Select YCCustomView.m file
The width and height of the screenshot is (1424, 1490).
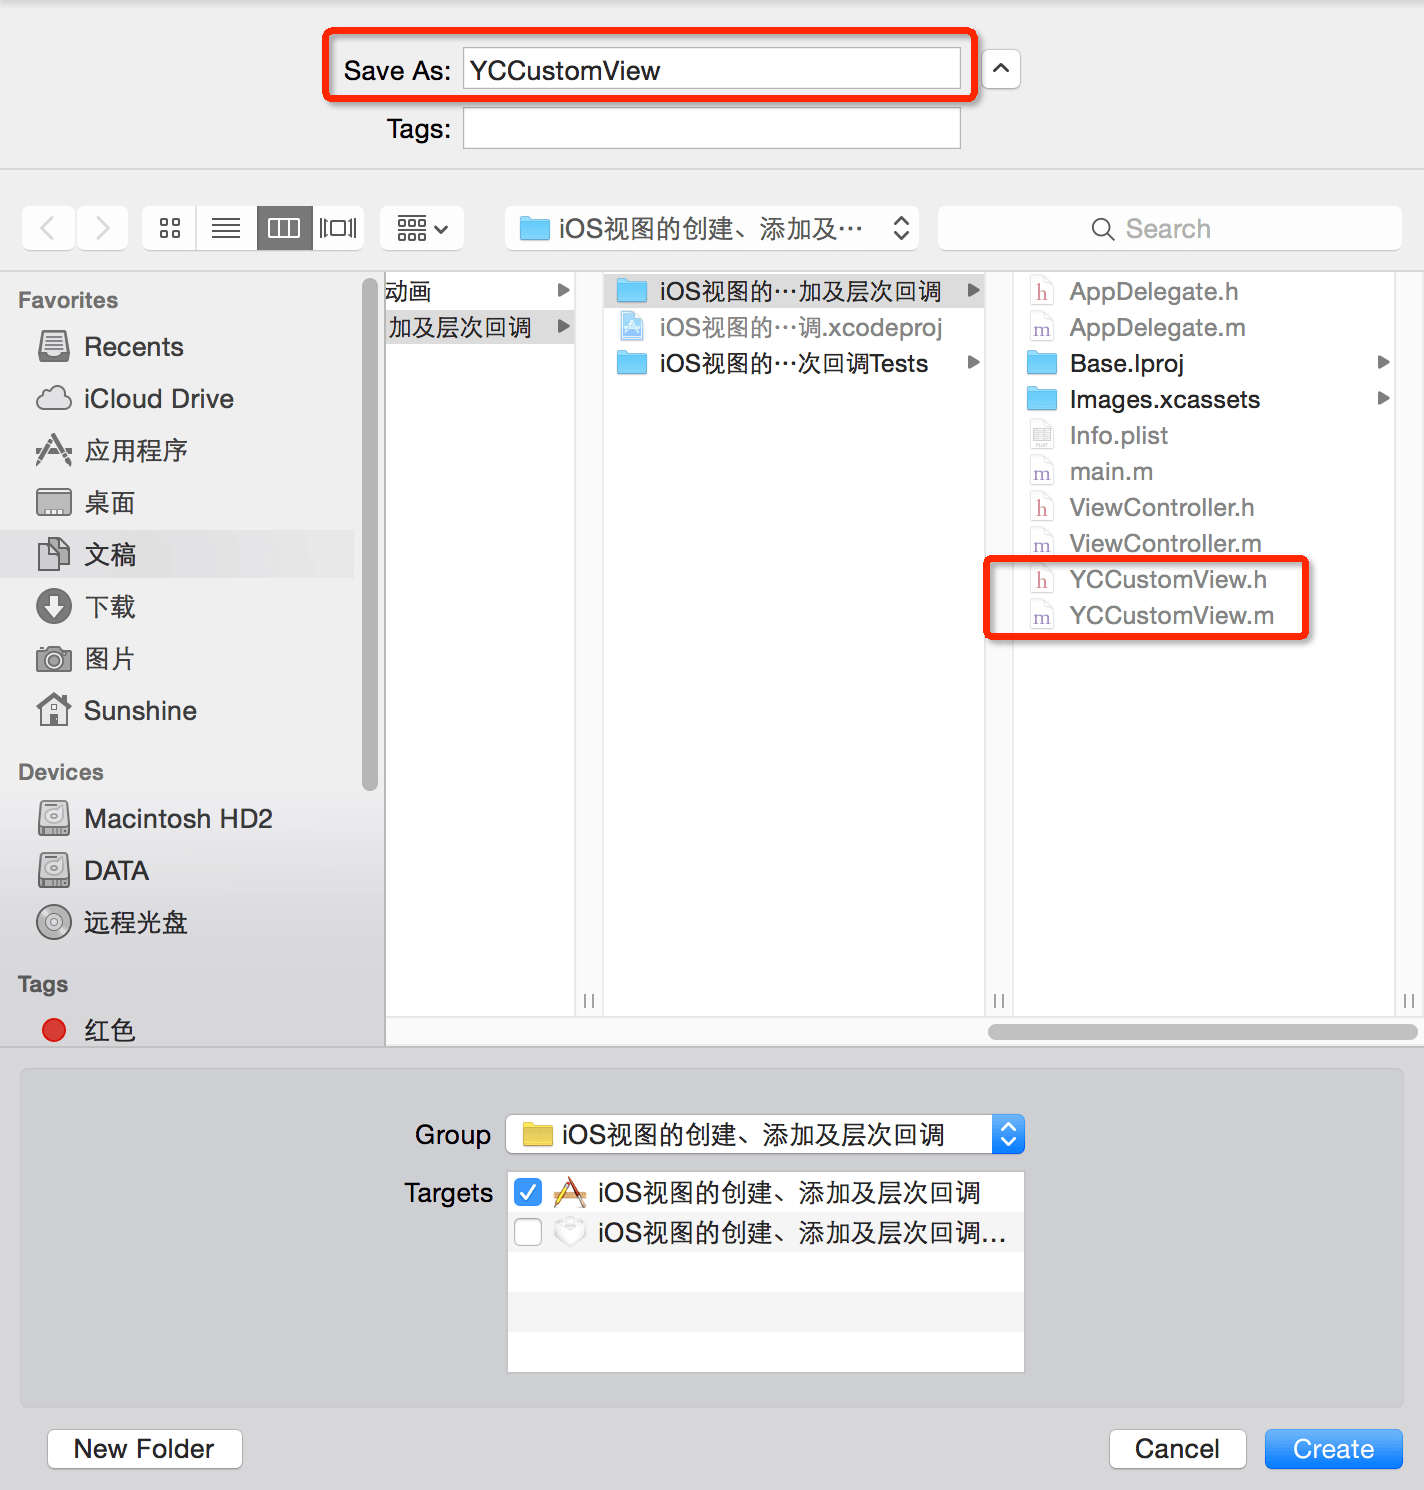click(x=1204, y=615)
